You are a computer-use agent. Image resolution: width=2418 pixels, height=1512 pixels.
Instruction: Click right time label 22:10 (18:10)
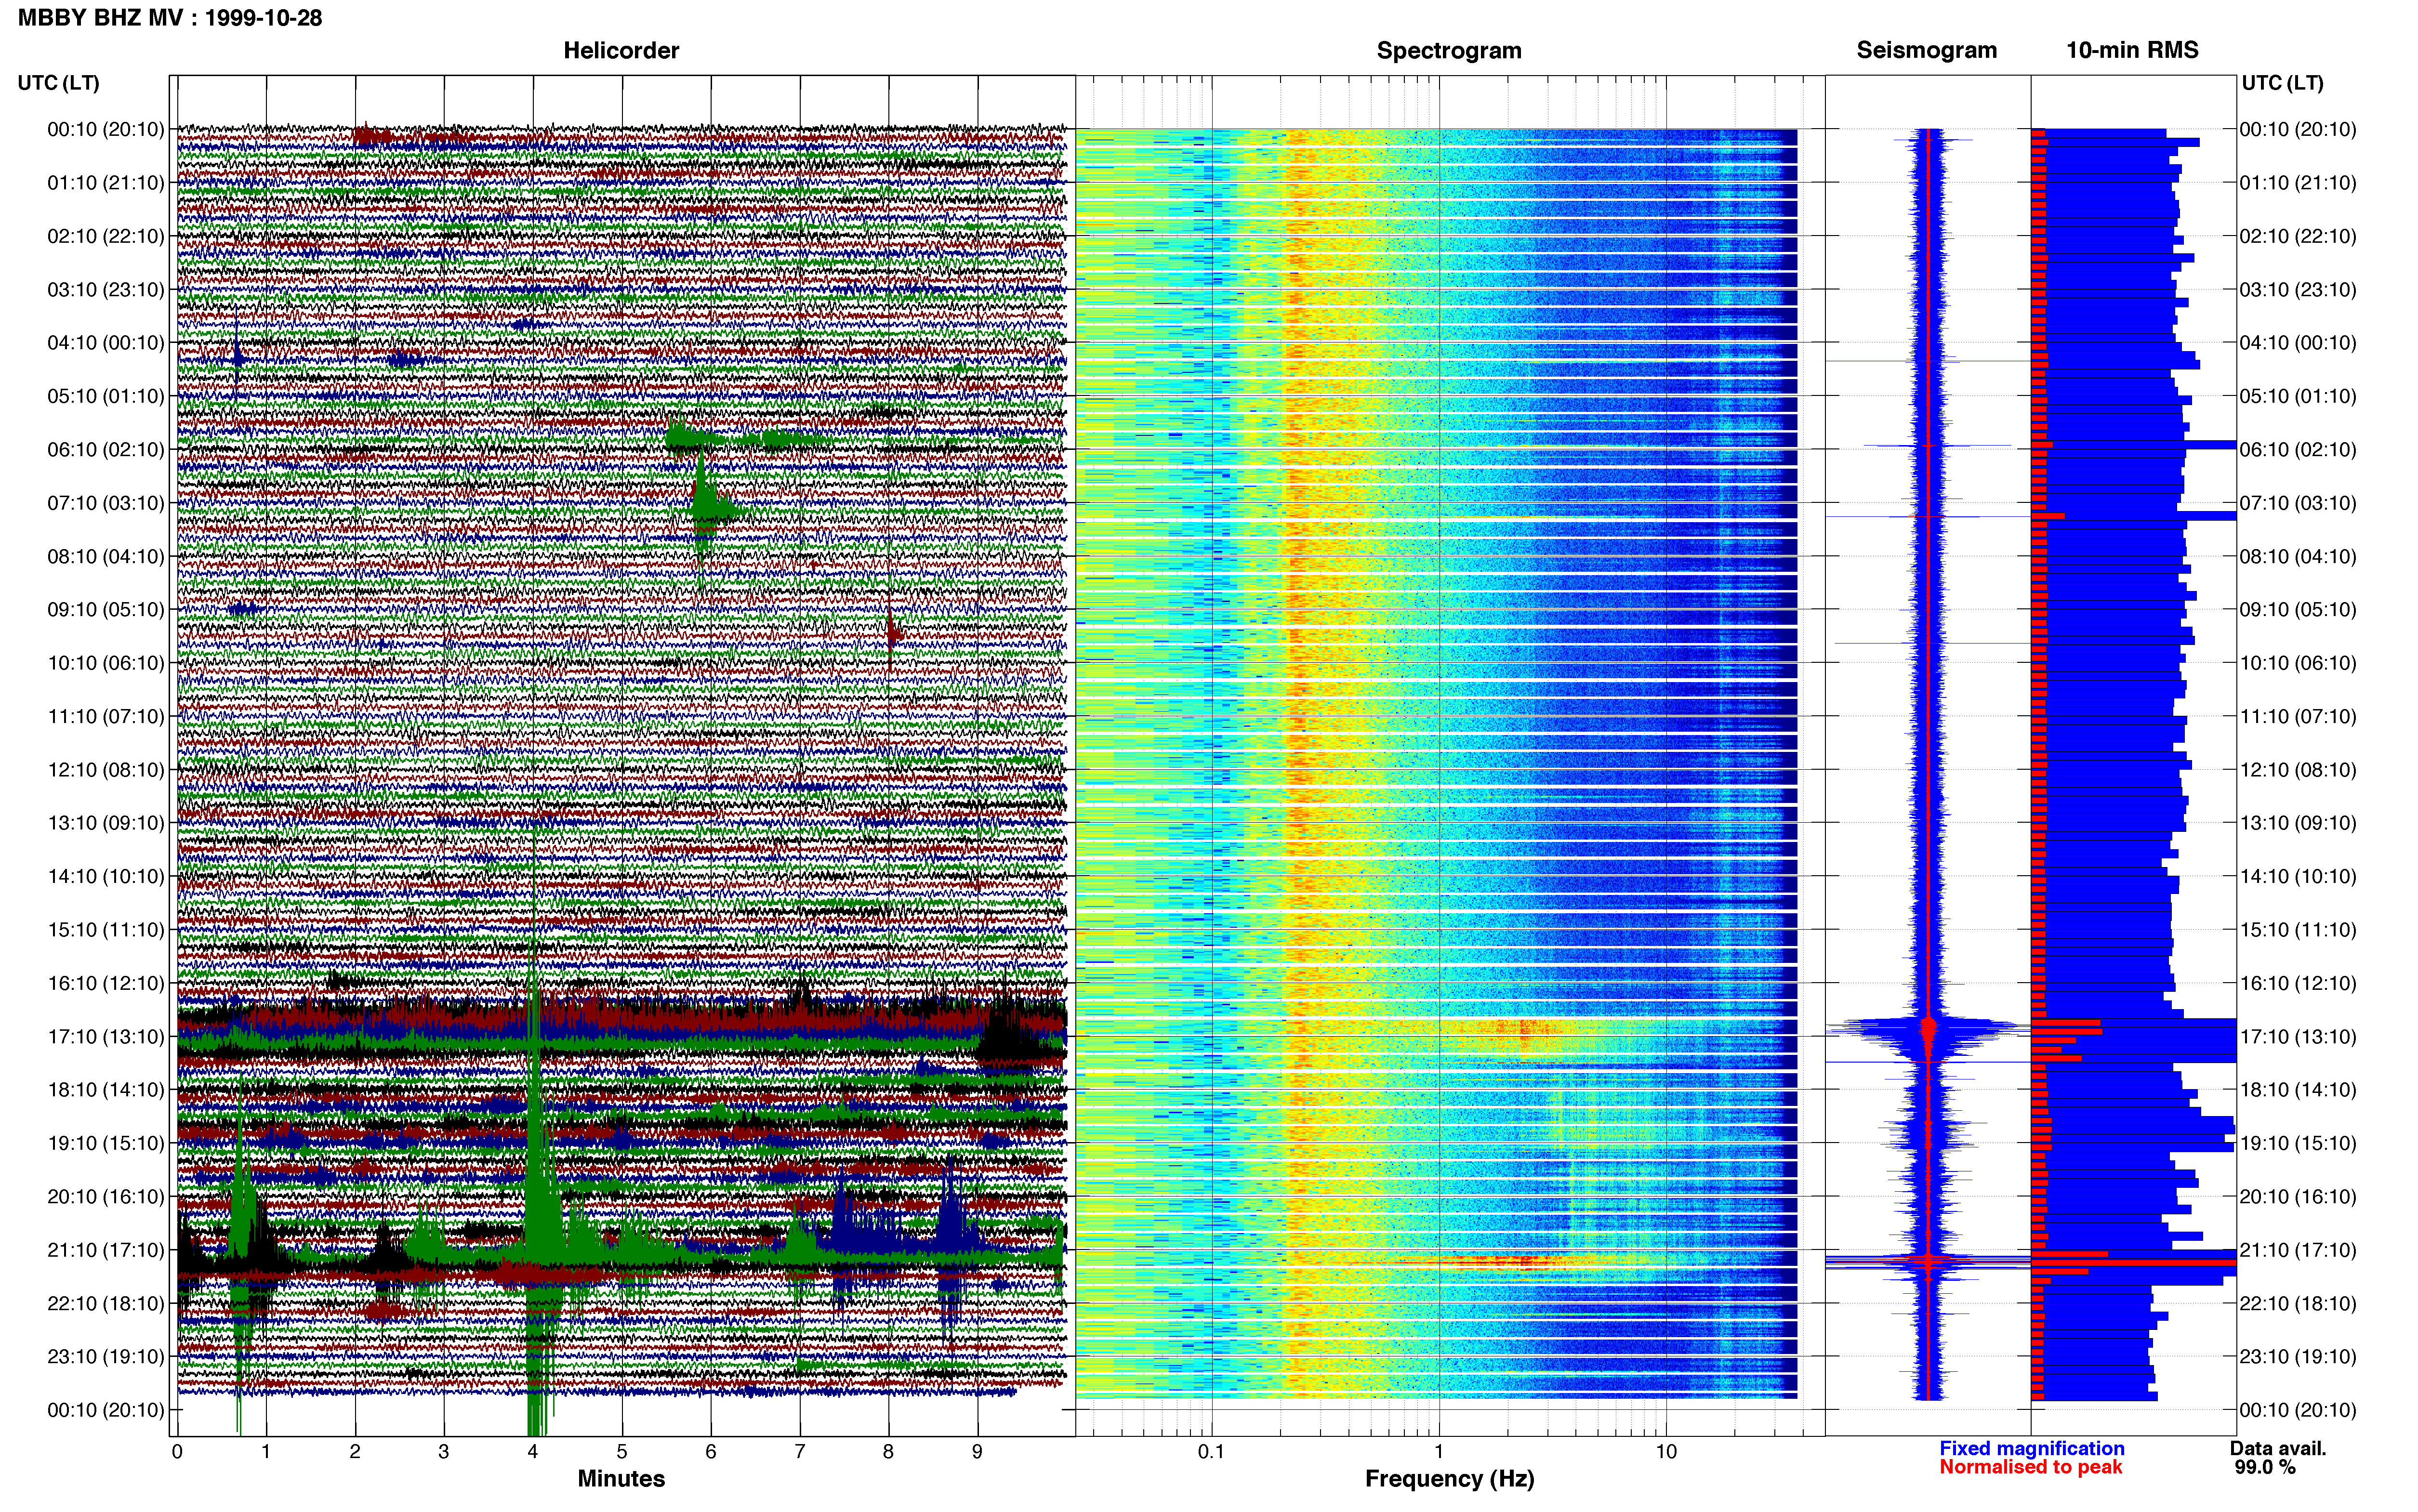coord(2298,1304)
